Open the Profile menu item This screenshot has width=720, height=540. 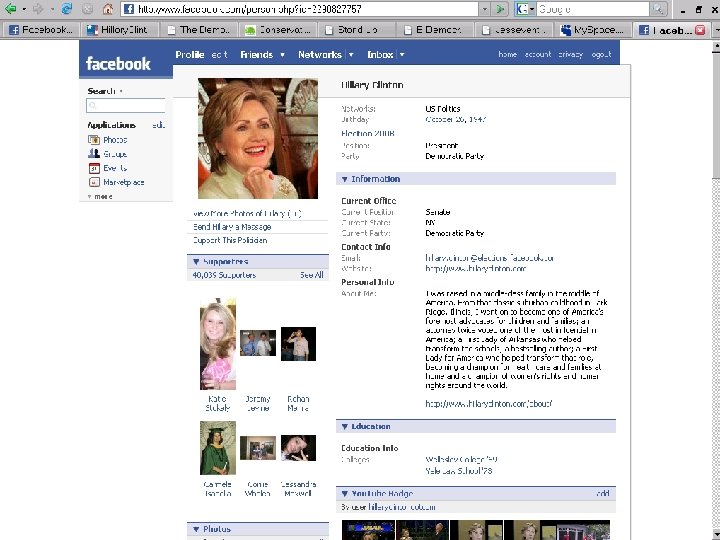[190, 55]
